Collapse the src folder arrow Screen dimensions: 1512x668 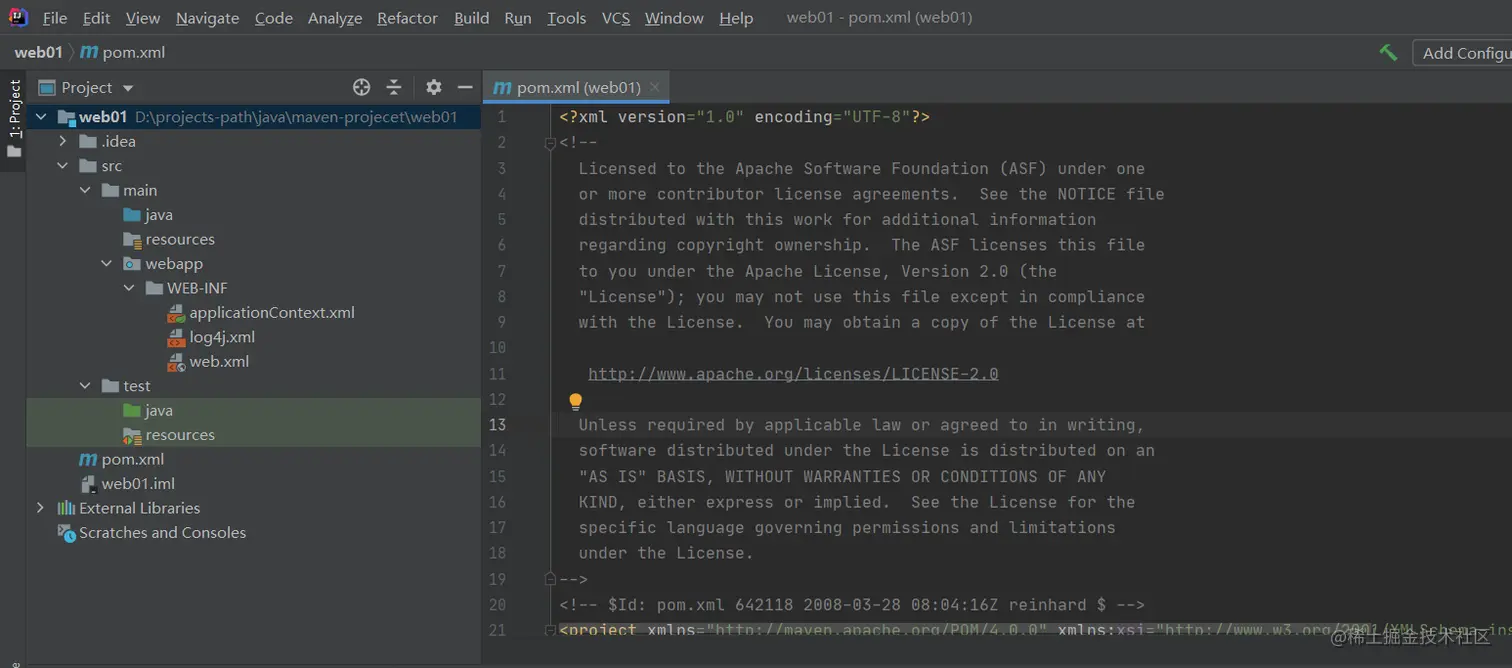63,166
